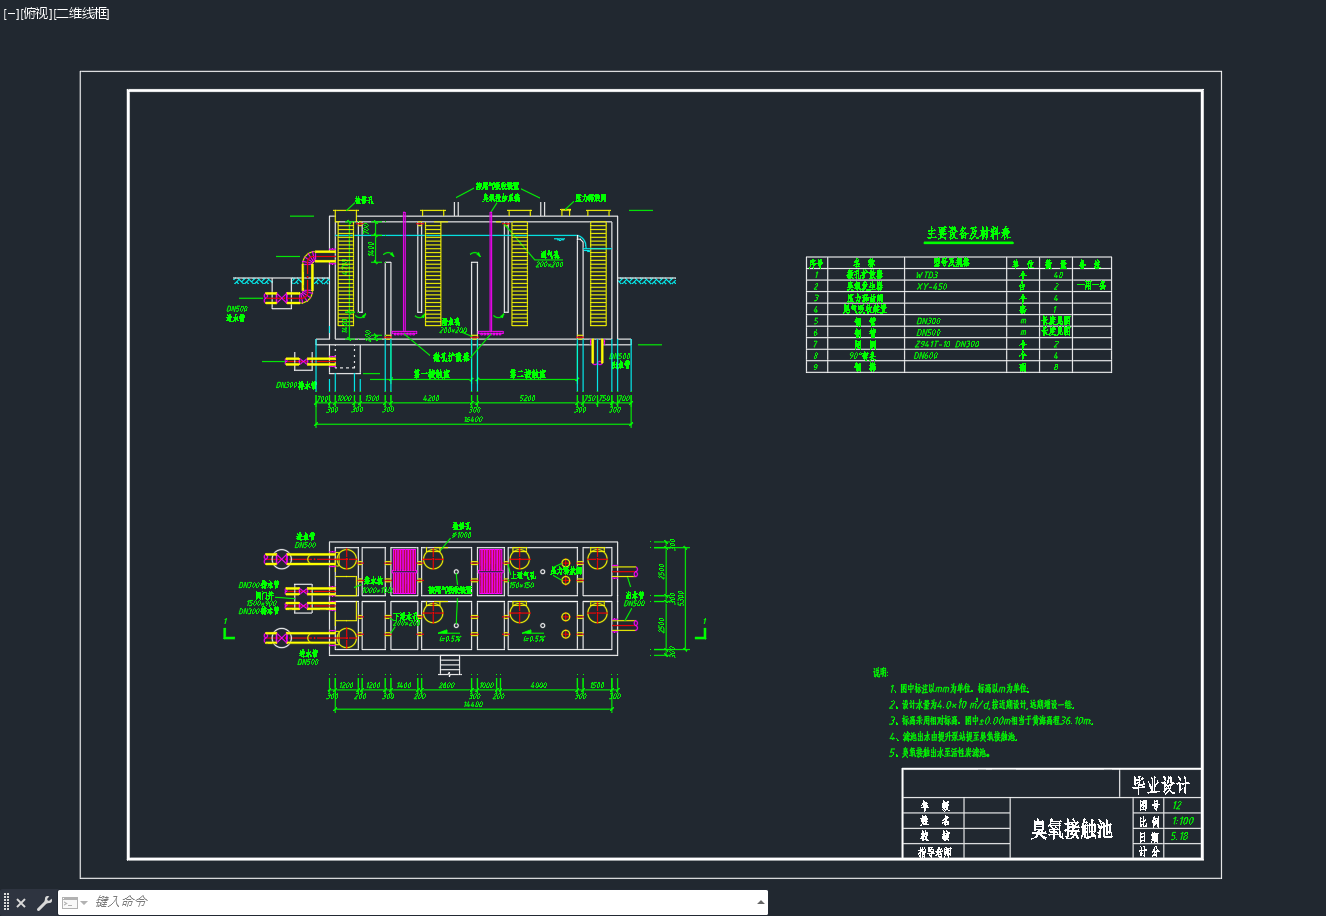Select the DN600 elbow specification cell
The image size is (1326, 916).
click(x=926, y=355)
